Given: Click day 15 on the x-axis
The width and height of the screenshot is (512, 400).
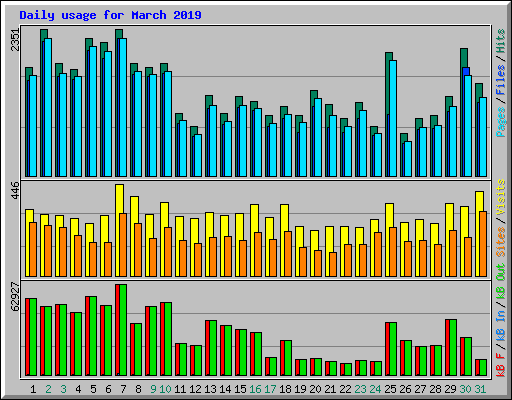Looking at the screenshot, I should click(x=240, y=389).
